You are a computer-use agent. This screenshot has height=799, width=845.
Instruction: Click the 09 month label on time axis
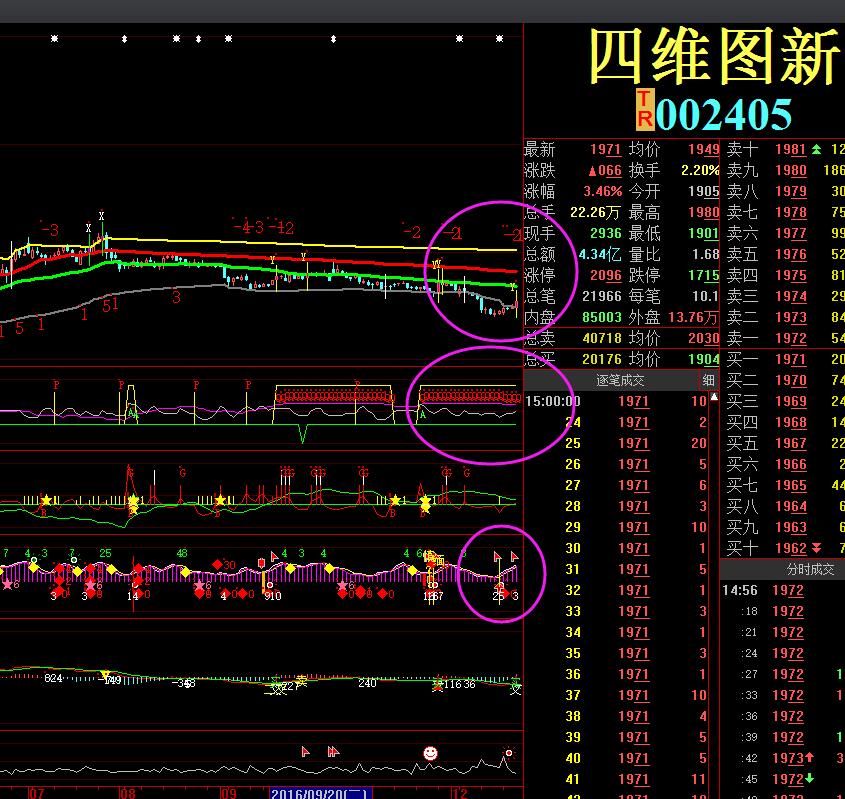[228, 793]
